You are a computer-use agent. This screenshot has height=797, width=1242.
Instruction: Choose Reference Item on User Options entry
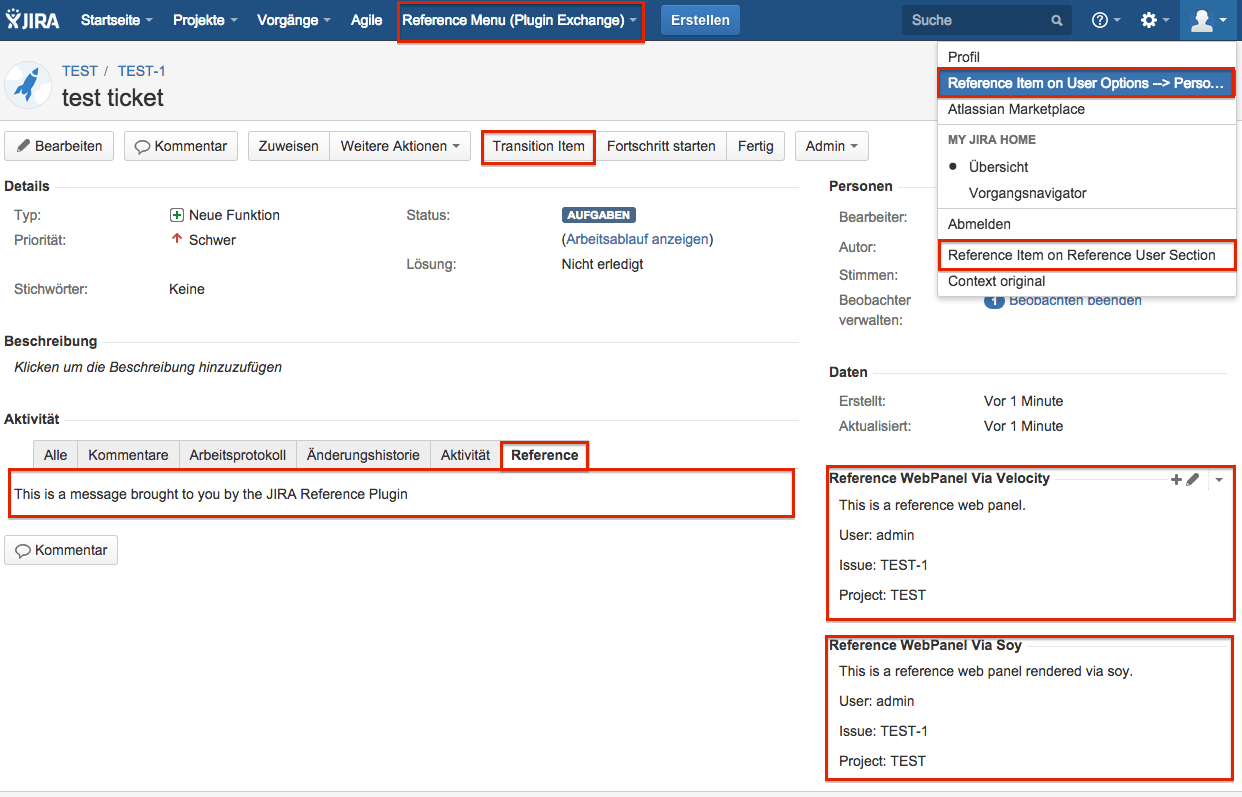tap(1087, 83)
